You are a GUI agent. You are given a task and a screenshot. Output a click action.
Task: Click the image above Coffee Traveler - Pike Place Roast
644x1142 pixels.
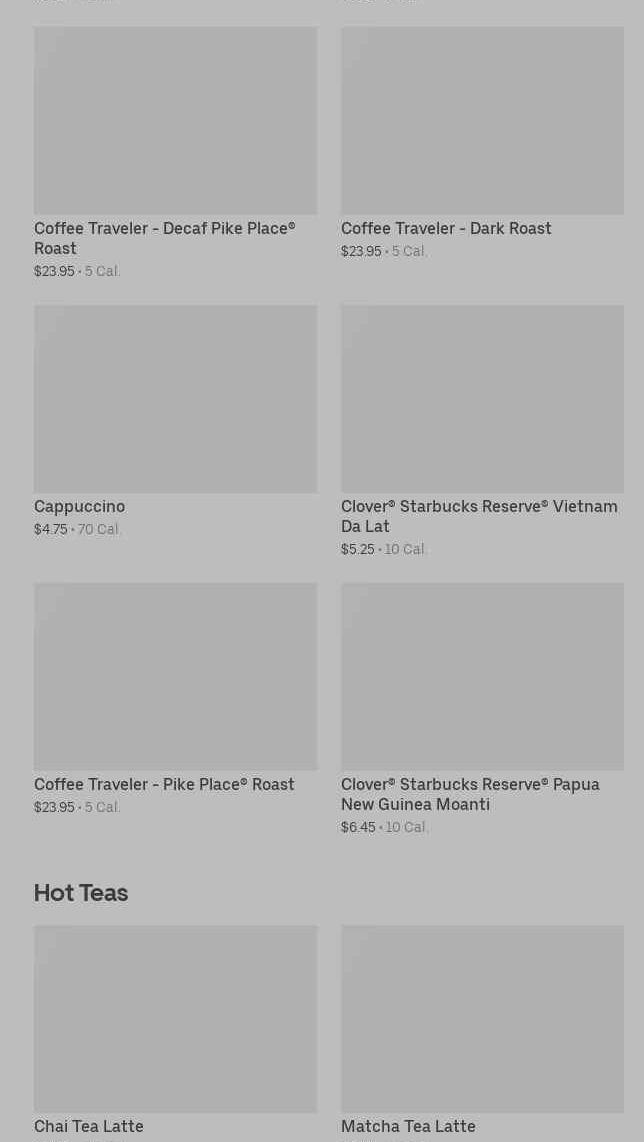pyautogui.click(x=175, y=676)
